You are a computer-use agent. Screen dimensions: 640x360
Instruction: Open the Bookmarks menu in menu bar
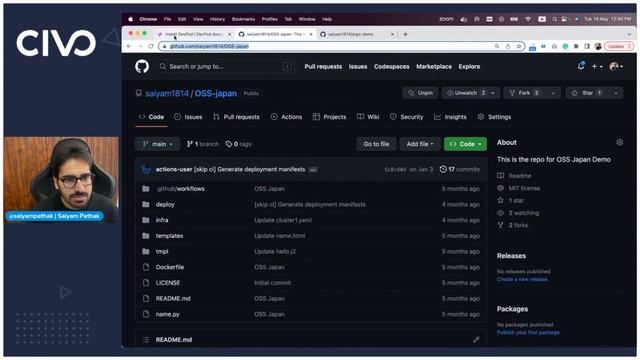(243, 19)
